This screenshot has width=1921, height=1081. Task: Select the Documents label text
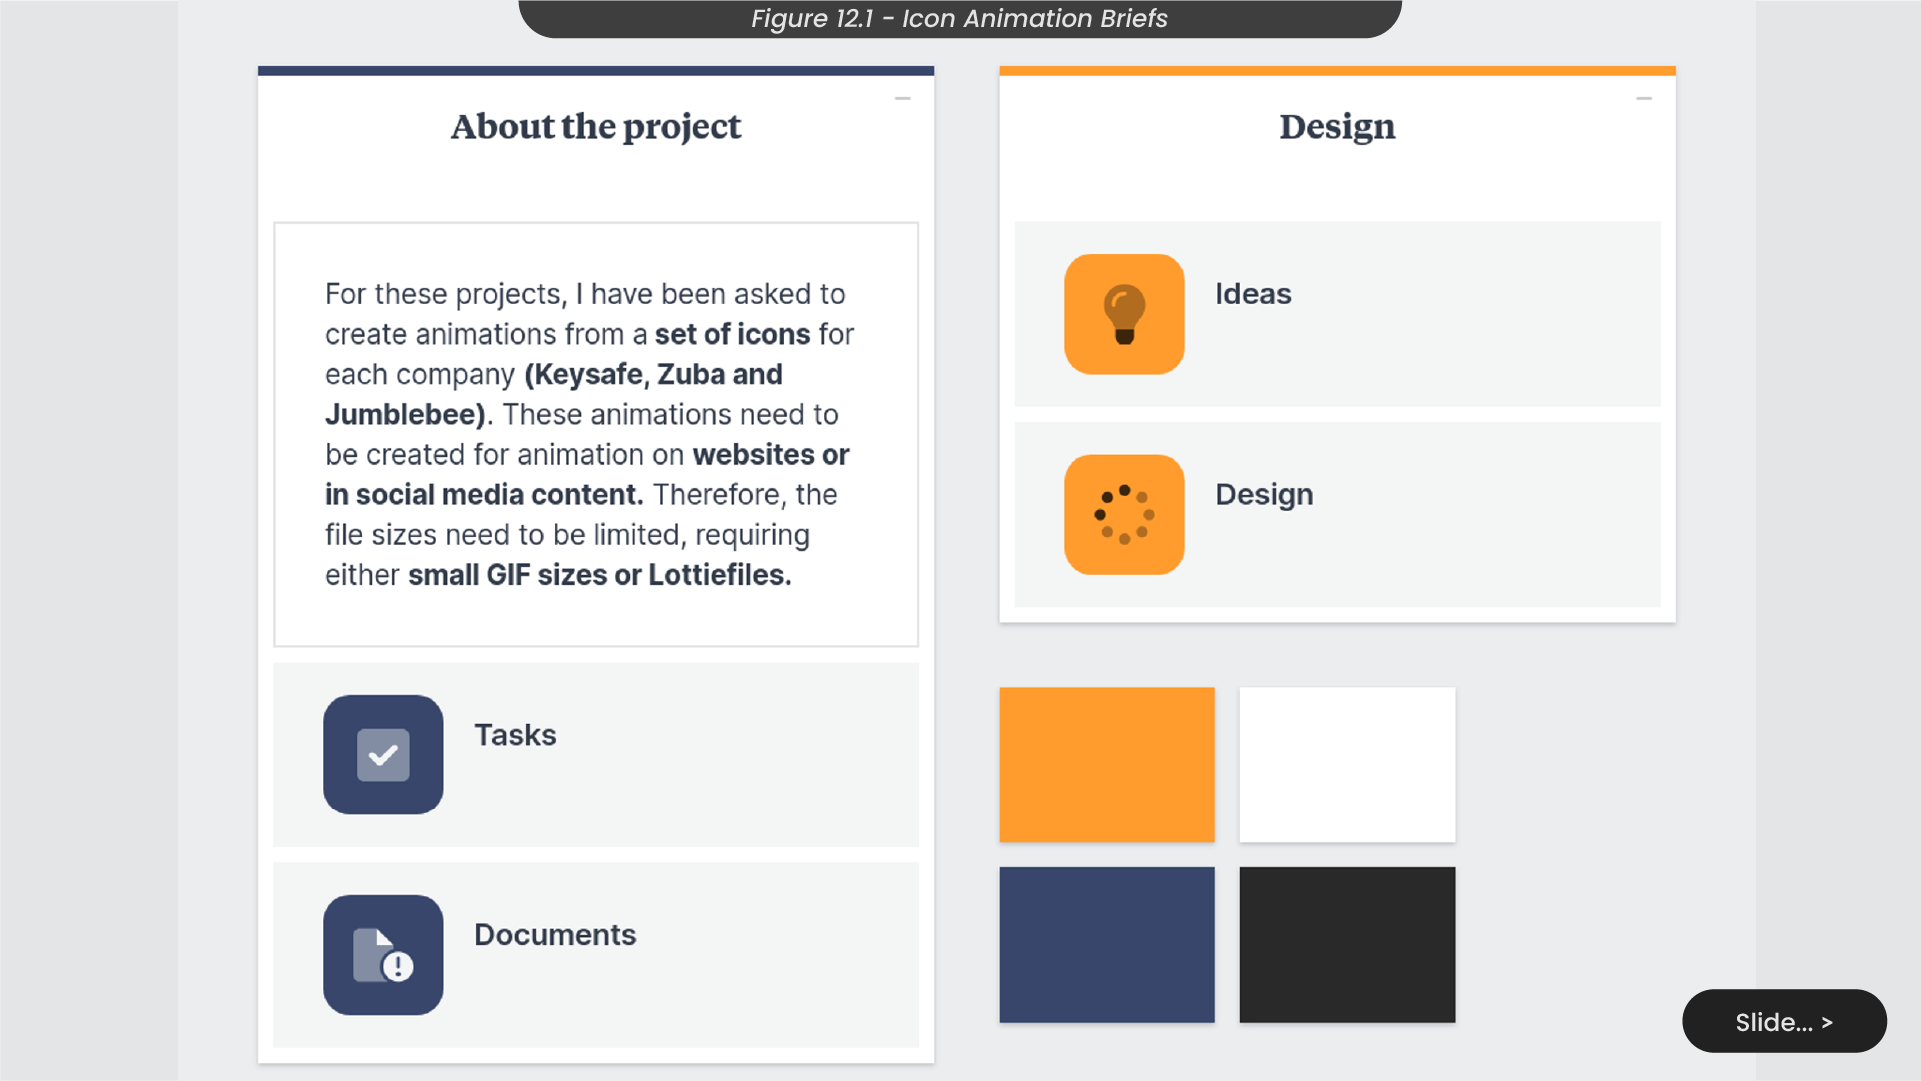coord(555,935)
